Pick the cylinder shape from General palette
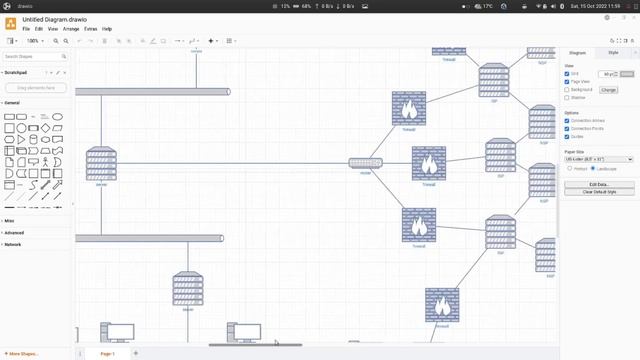 point(33,139)
